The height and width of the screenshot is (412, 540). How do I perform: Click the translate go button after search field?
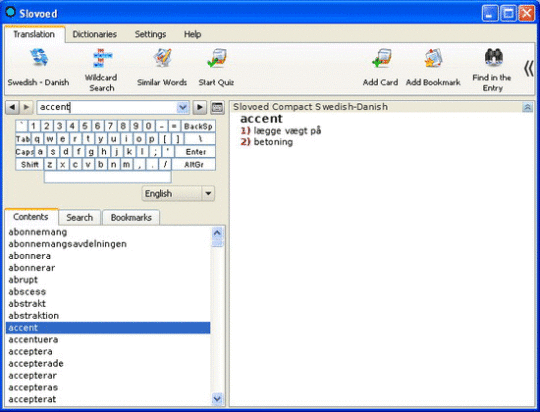[x=199, y=107]
